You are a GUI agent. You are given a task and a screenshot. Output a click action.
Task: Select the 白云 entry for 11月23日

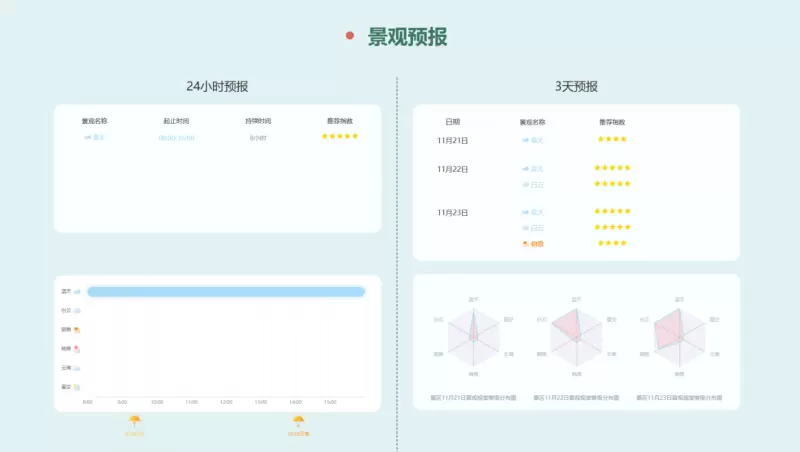coord(533,228)
